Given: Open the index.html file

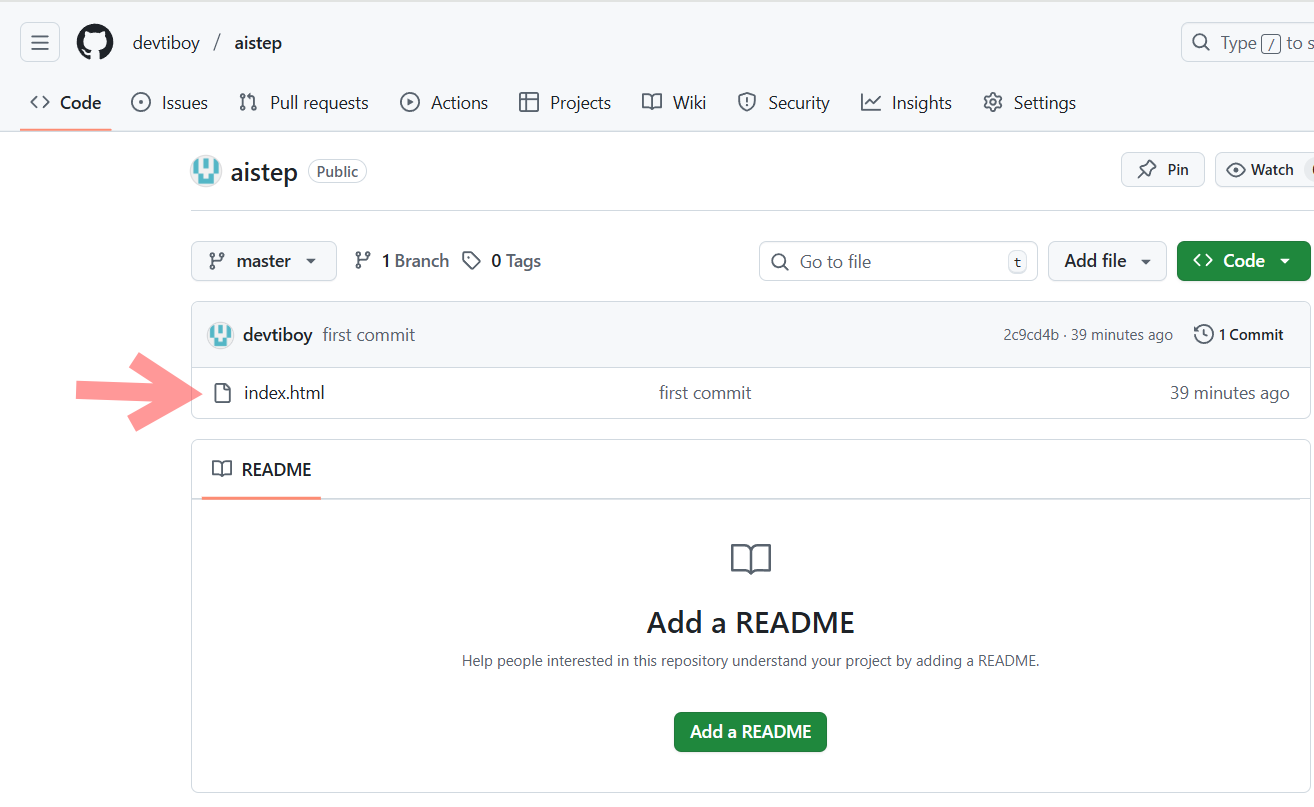Looking at the screenshot, I should tap(284, 393).
